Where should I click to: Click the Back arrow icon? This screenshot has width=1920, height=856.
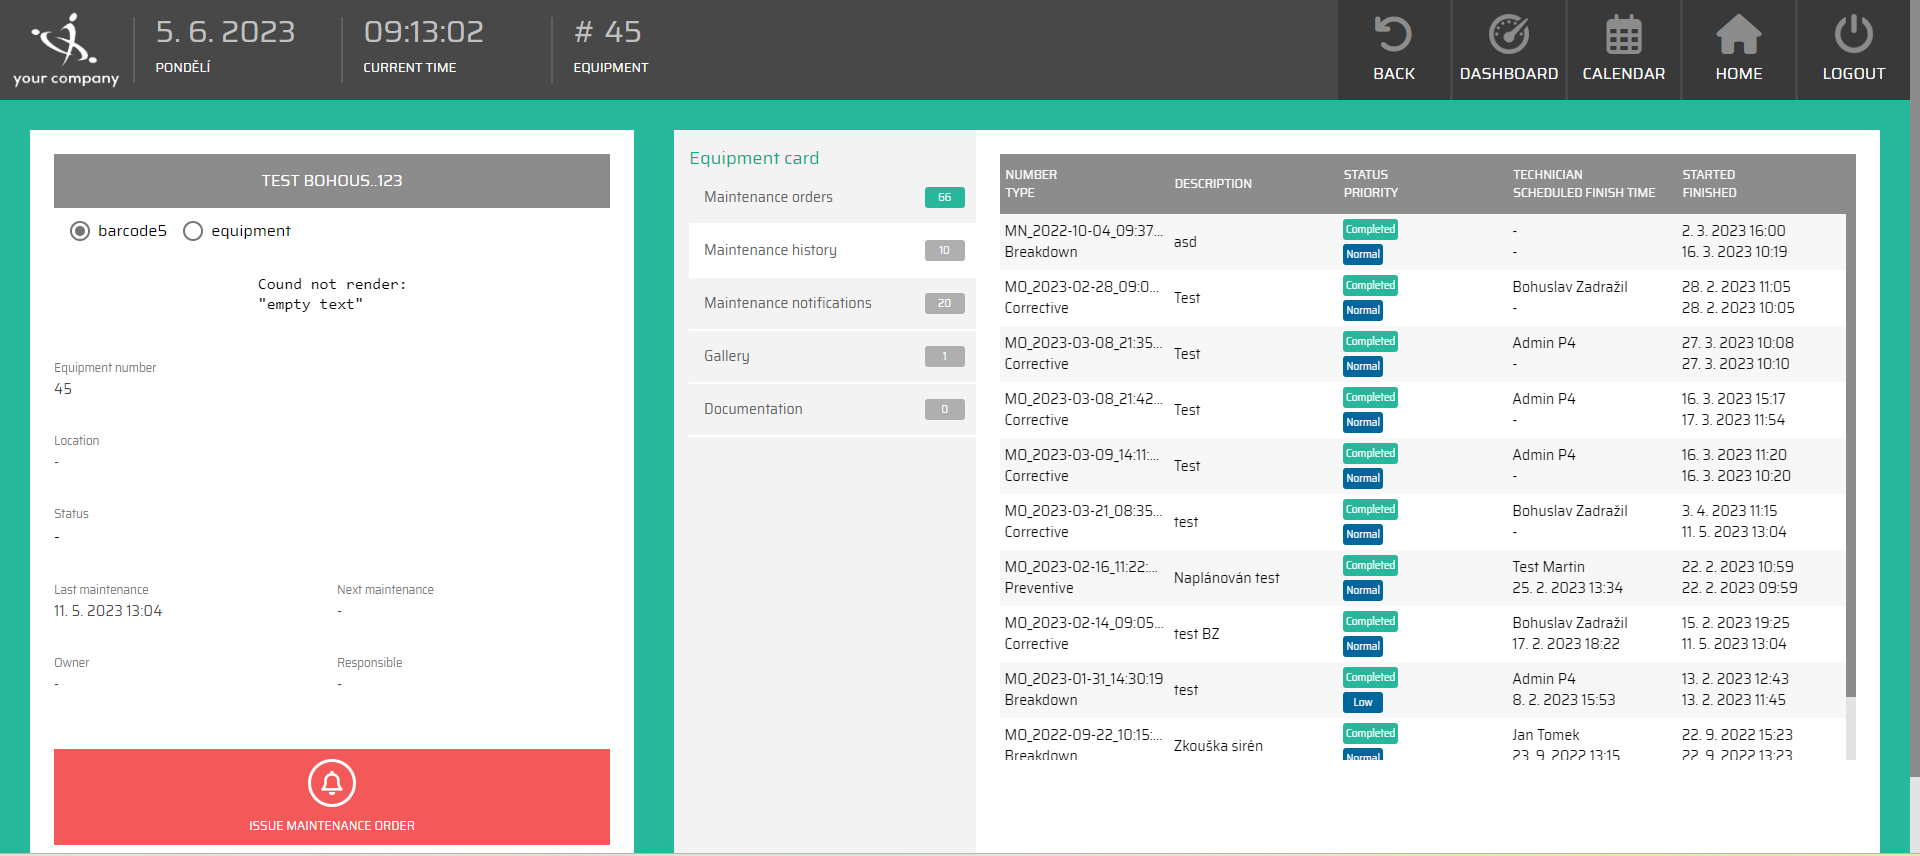[1393, 35]
